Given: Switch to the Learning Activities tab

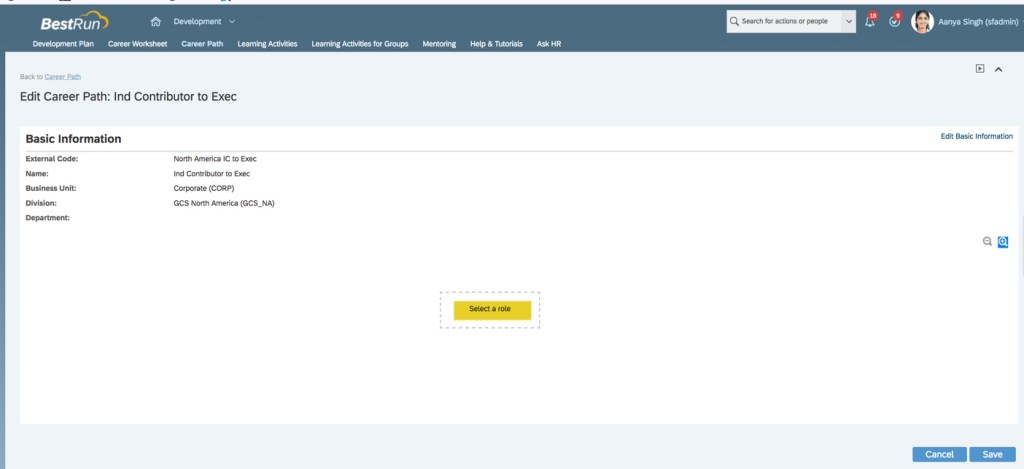Looking at the screenshot, I should 267,44.
